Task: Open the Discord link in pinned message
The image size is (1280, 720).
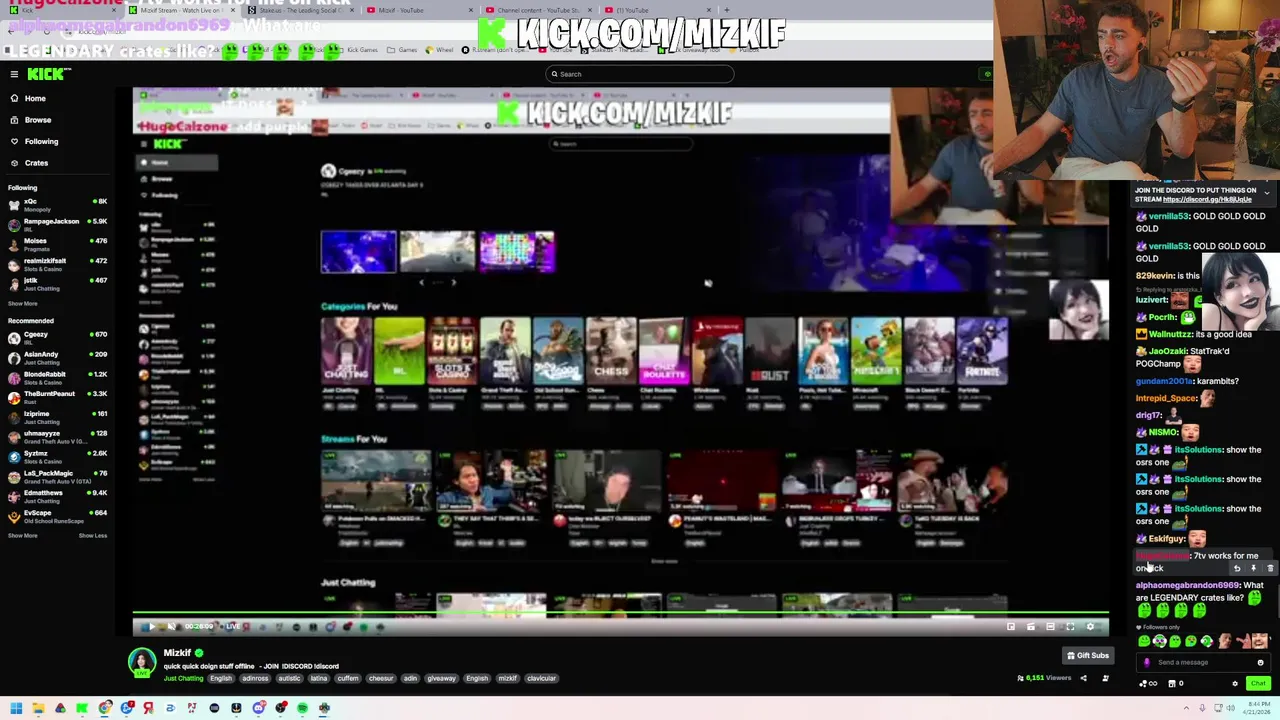Action: tap(1207, 199)
